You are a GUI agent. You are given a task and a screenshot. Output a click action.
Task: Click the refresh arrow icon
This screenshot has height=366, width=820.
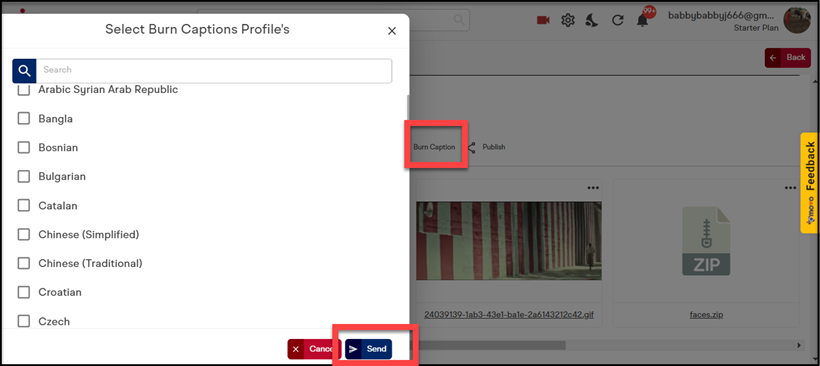(618, 20)
